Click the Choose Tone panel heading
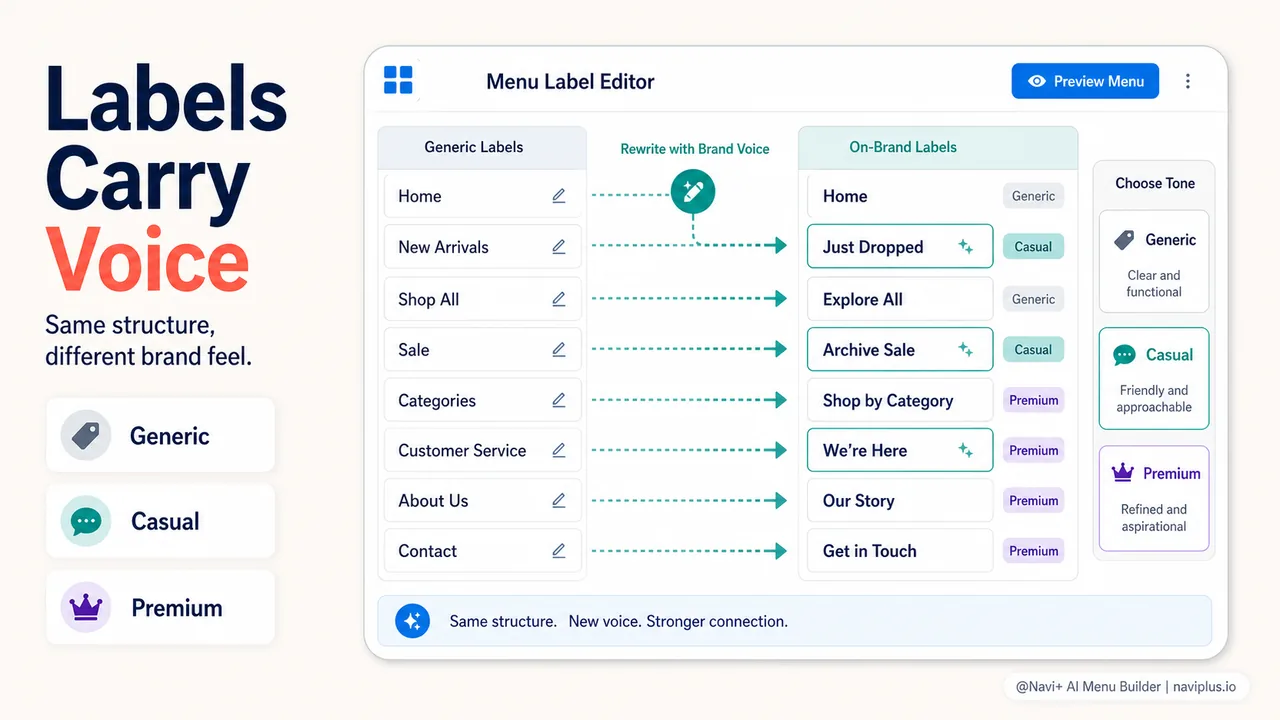The width and height of the screenshot is (1280, 720). (1155, 183)
